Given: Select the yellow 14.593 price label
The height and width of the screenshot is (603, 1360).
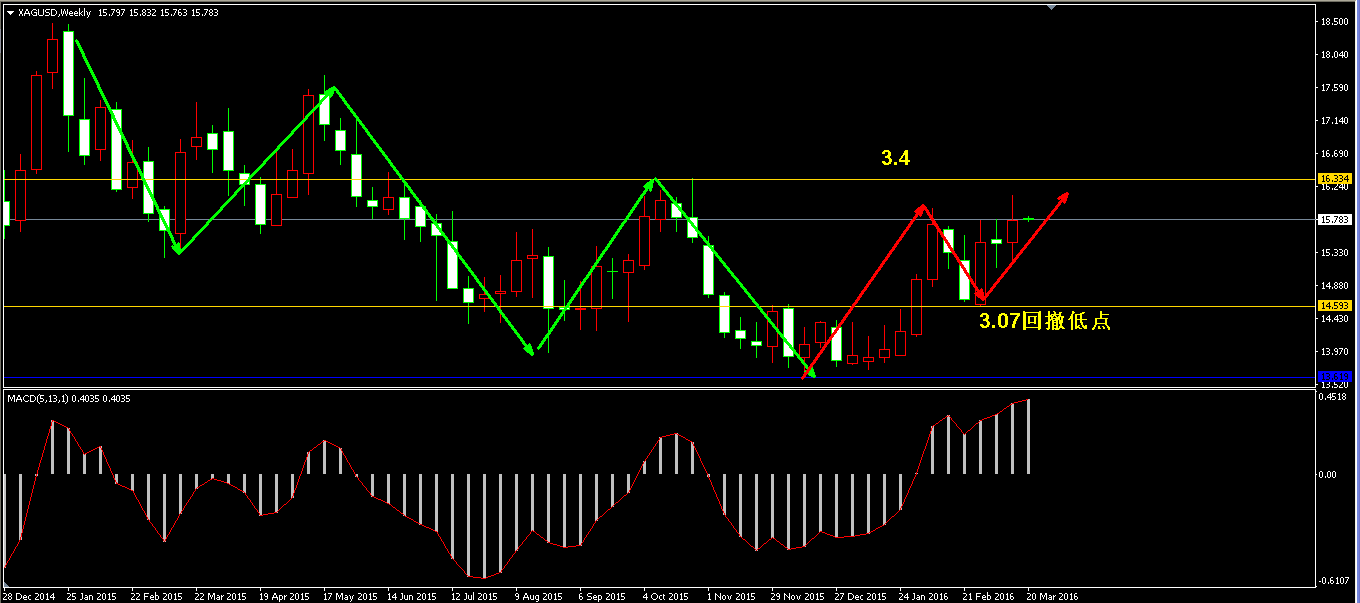Looking at the screenshot, I should pyautogui.click(x=1334, y=305).
